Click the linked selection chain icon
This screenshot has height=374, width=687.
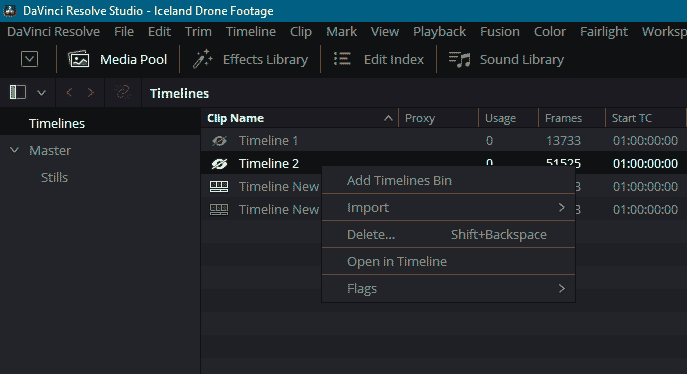[123, 92]
